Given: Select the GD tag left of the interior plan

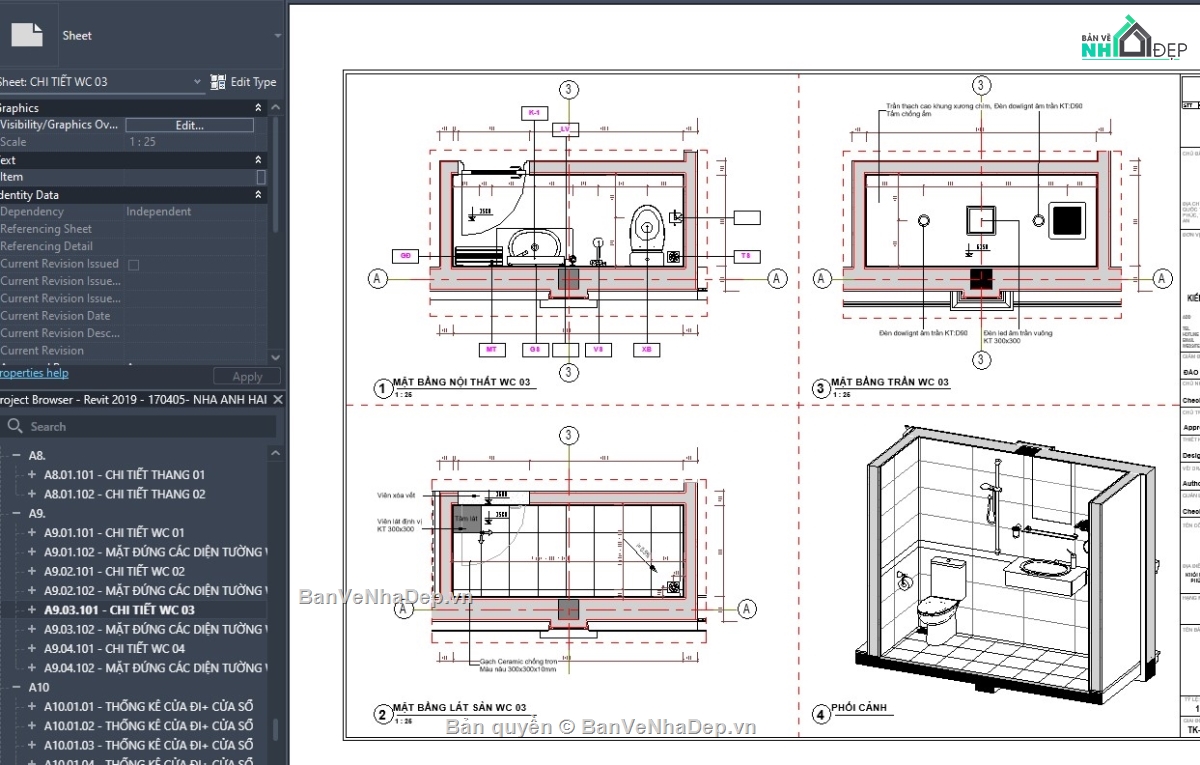Looking at the screenshot, I should pos(405,256).
